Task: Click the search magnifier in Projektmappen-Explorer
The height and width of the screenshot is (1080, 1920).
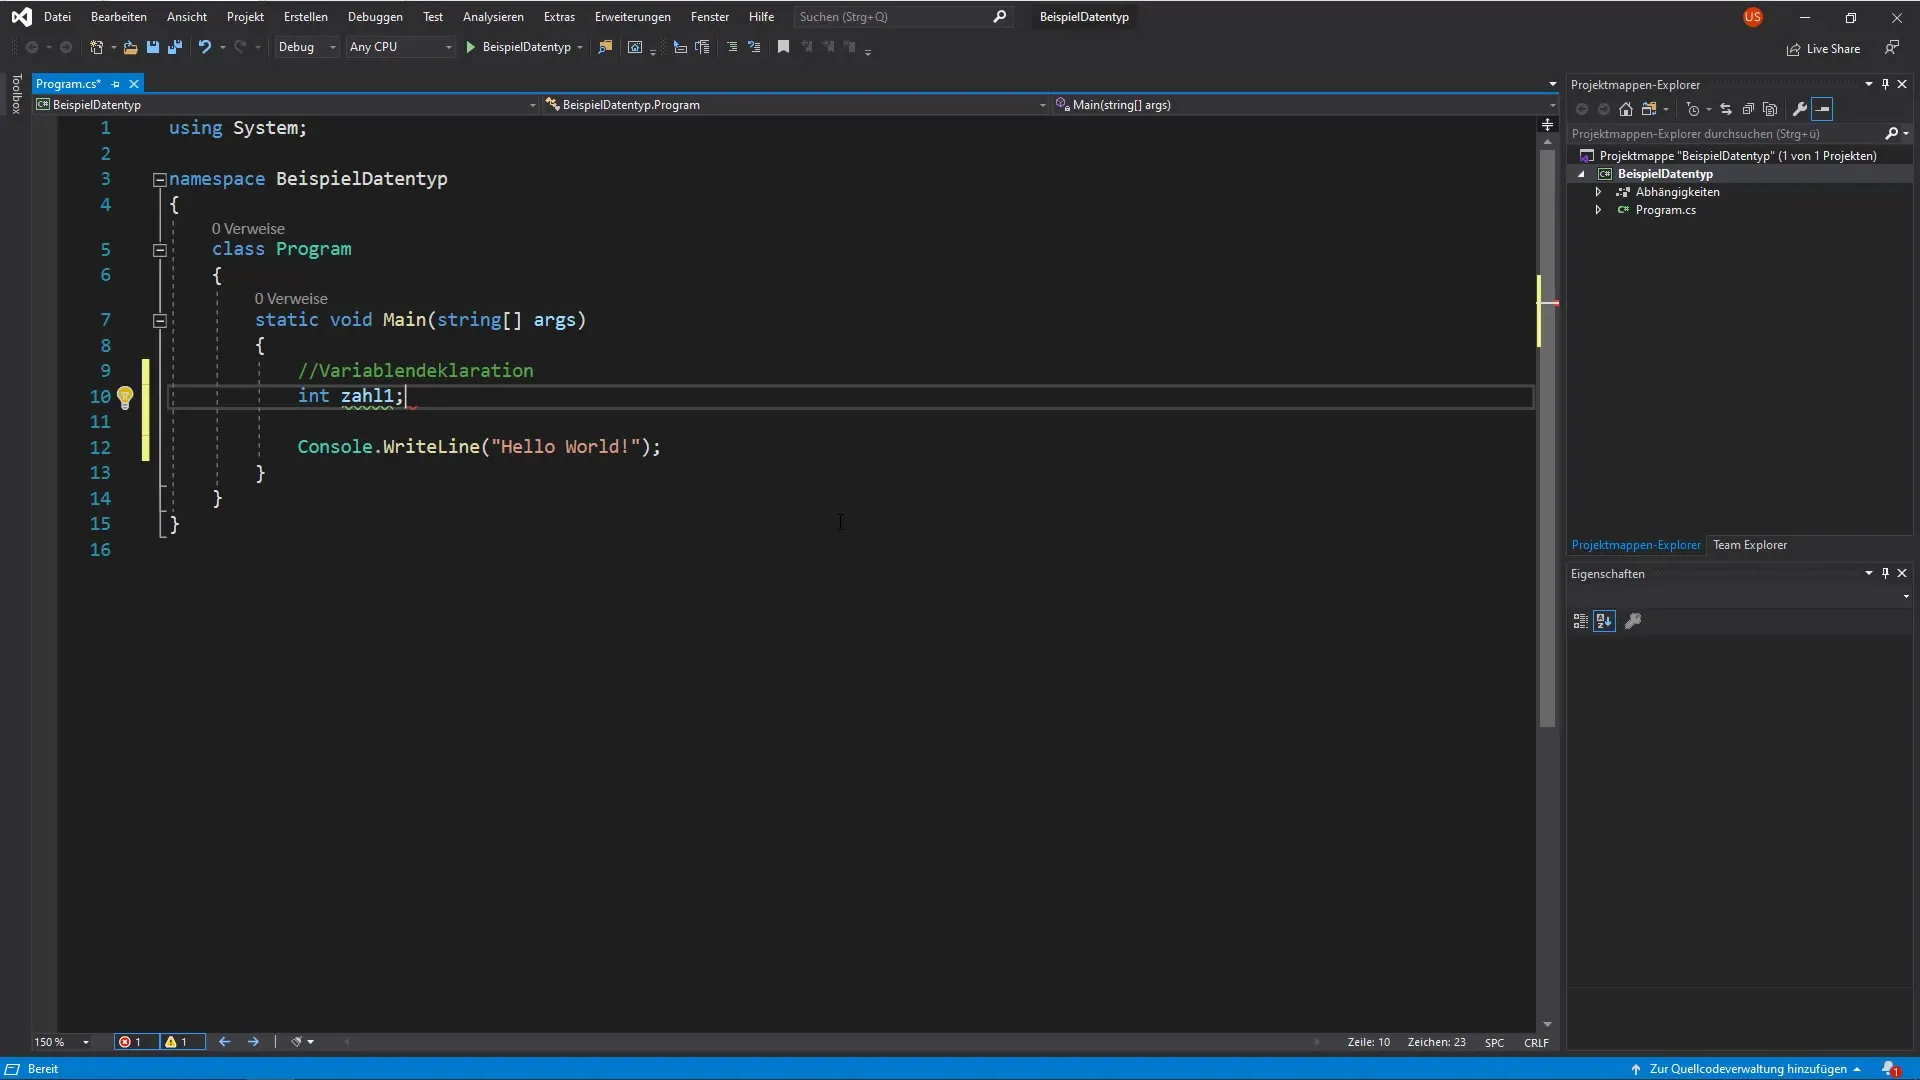Action: coord(1892,133)
